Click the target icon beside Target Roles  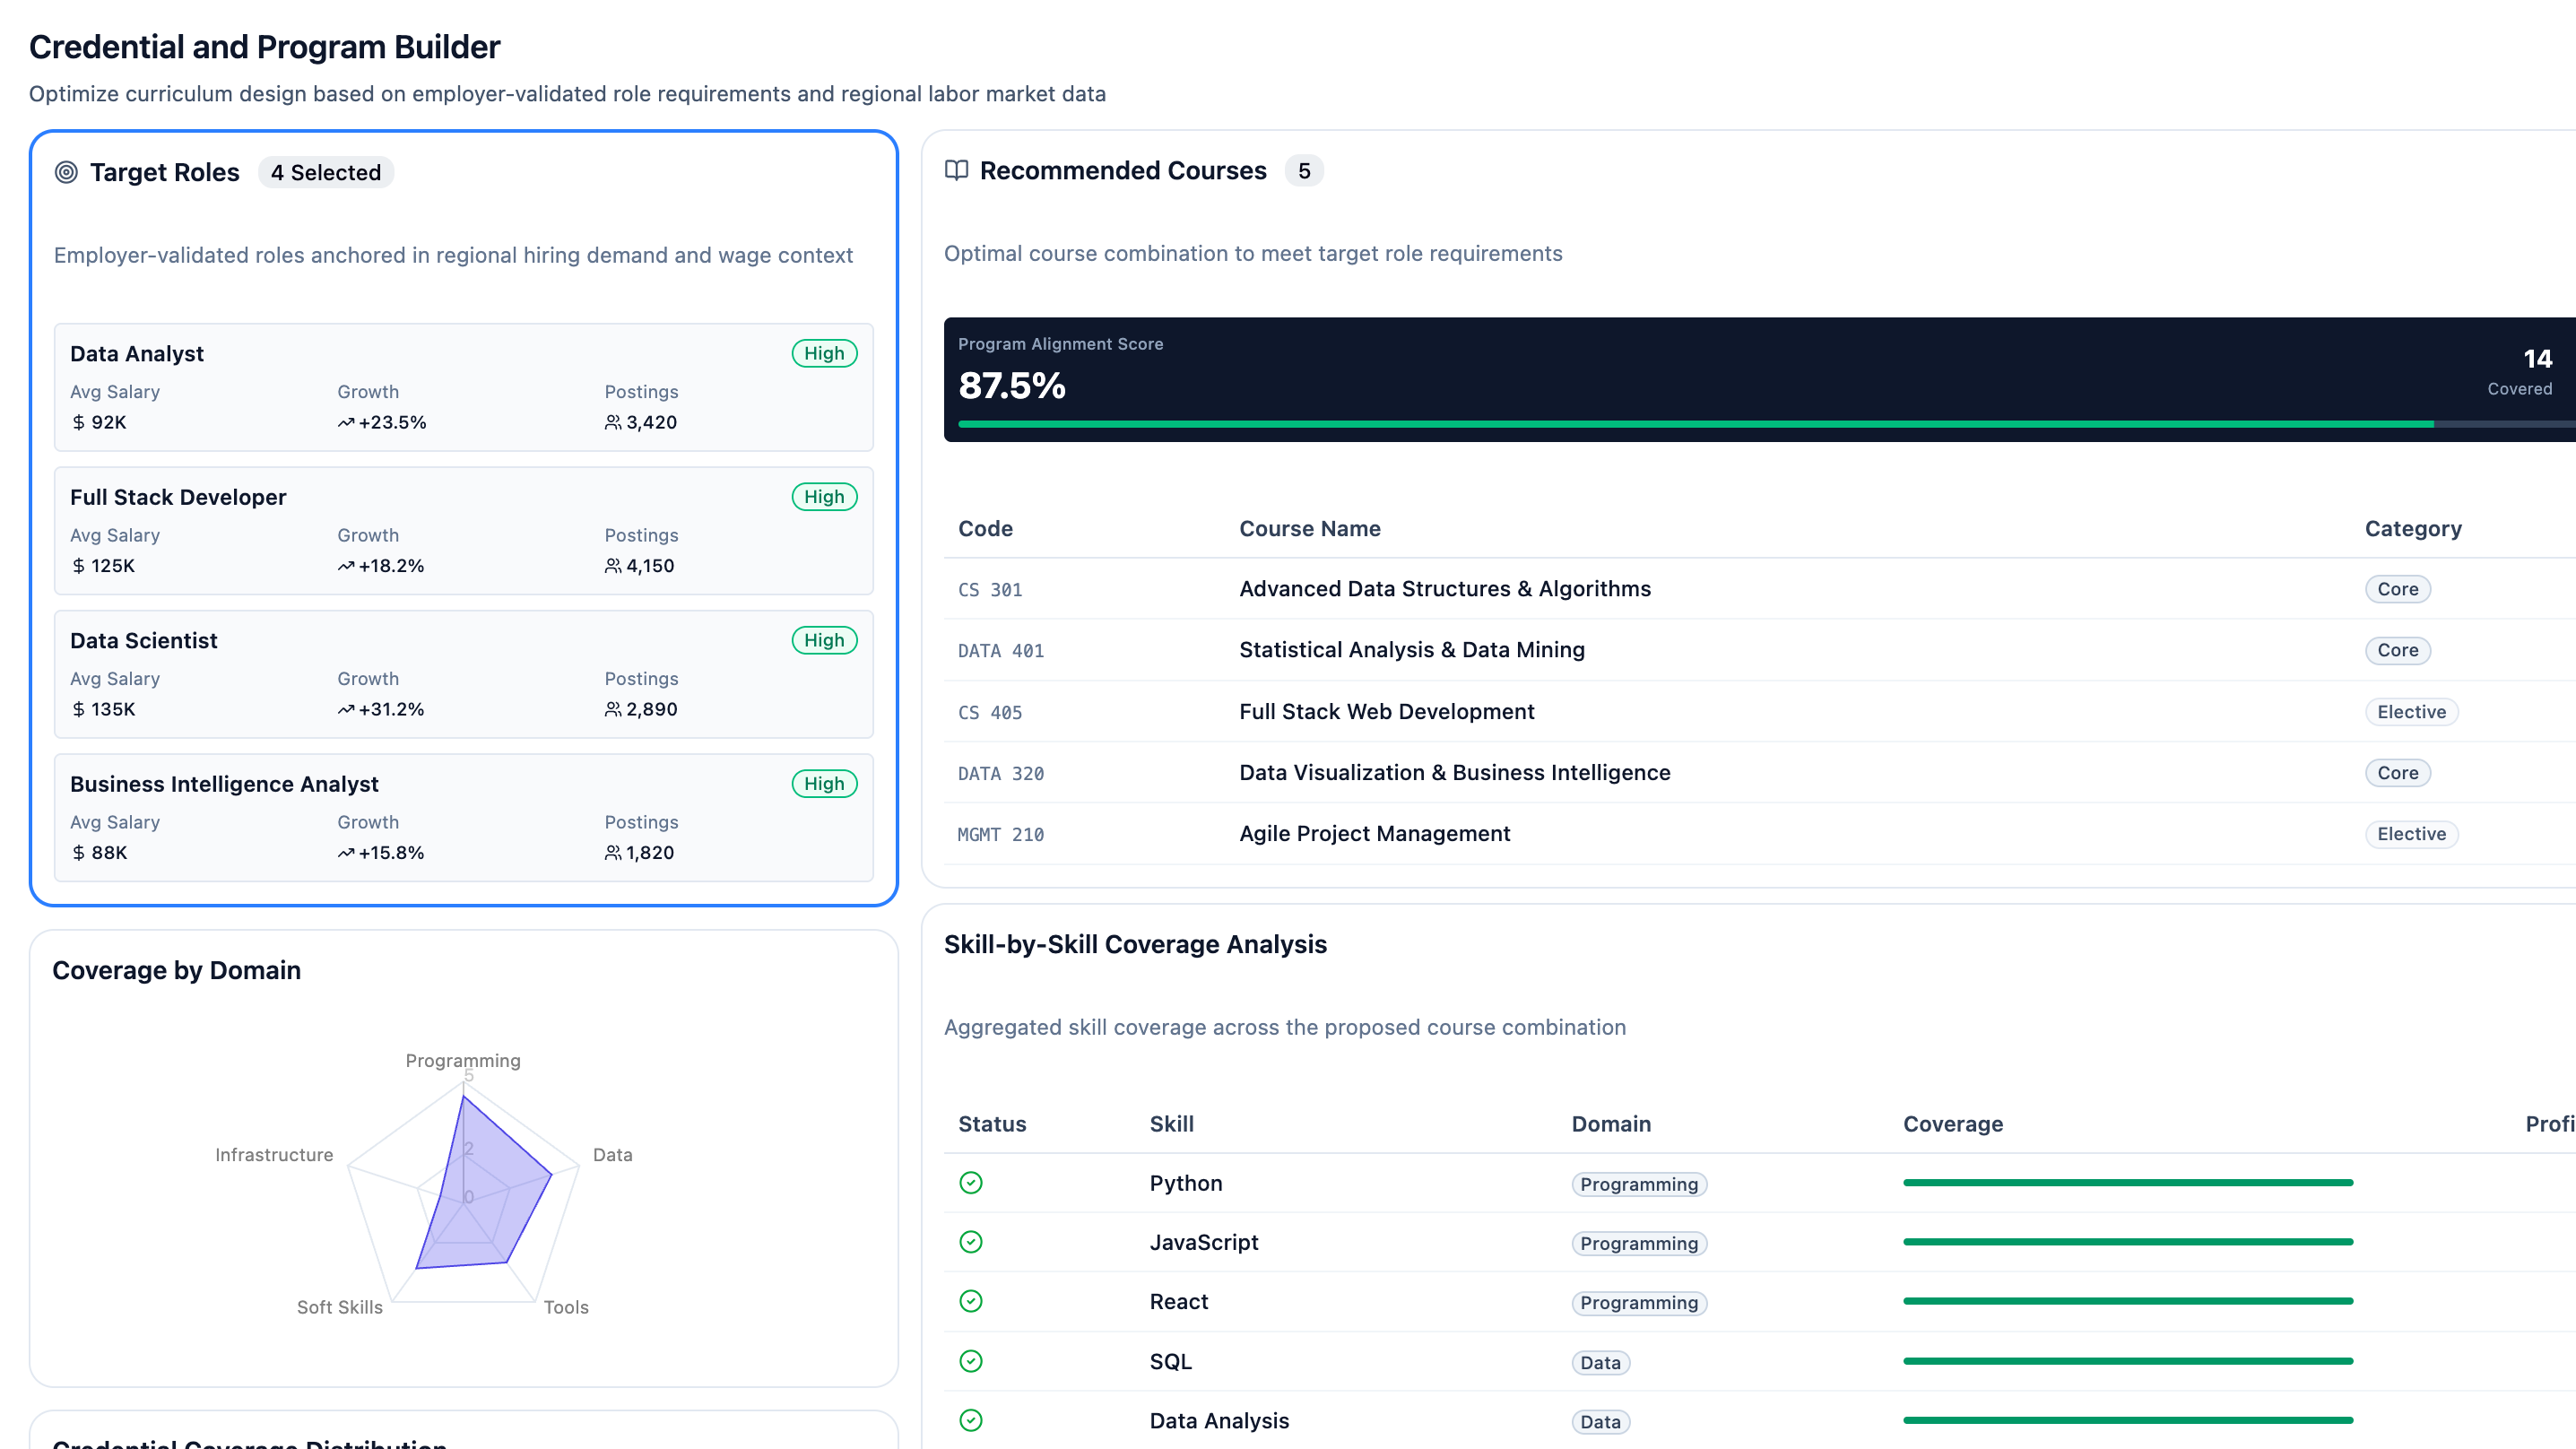pyautogui.click(x=66, y=172)
